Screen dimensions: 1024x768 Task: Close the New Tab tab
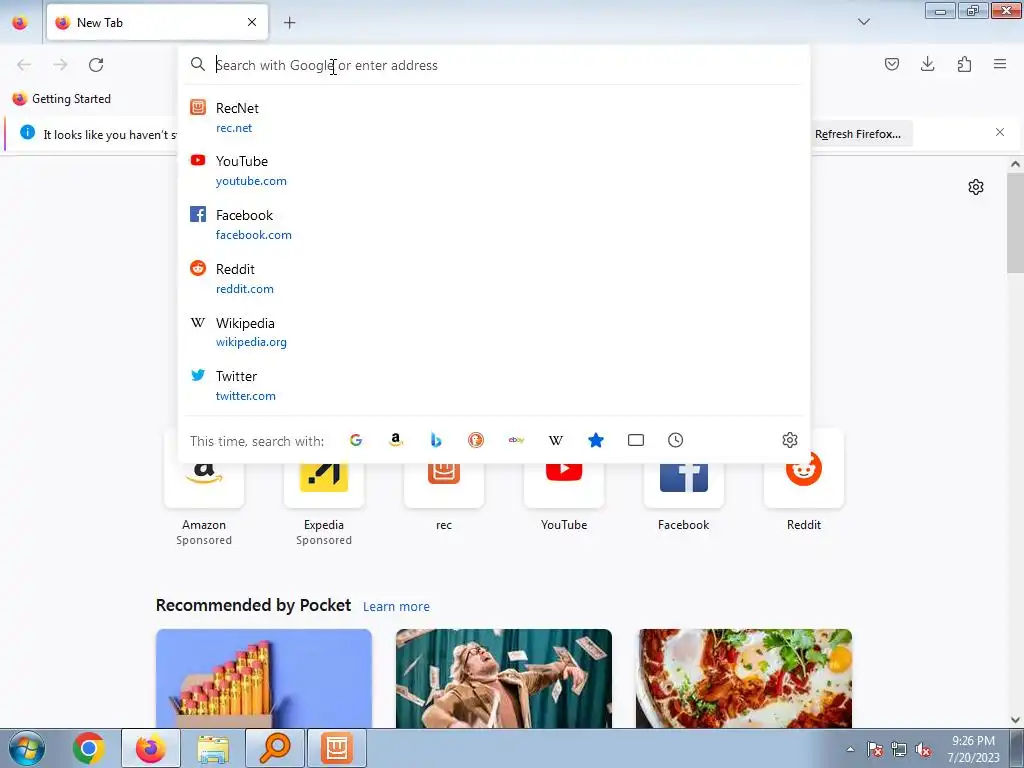click(252, 22)
